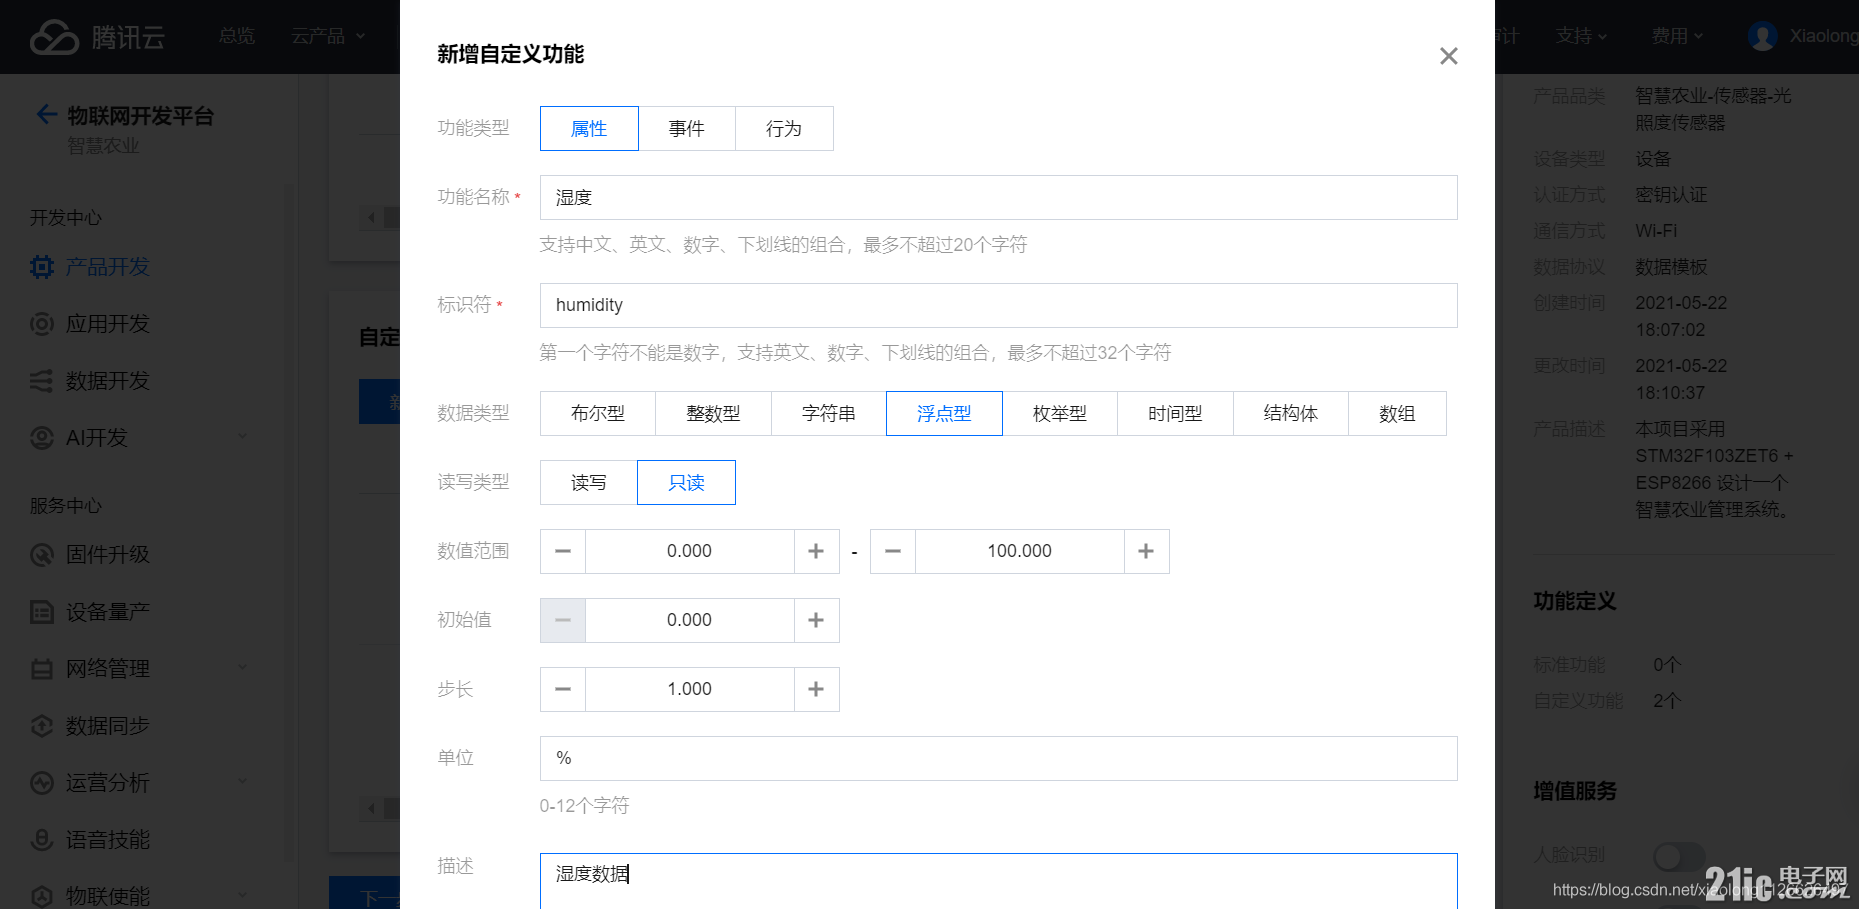
Task: Open 设备量产 in the sidebar
Action: pos(108,612)
